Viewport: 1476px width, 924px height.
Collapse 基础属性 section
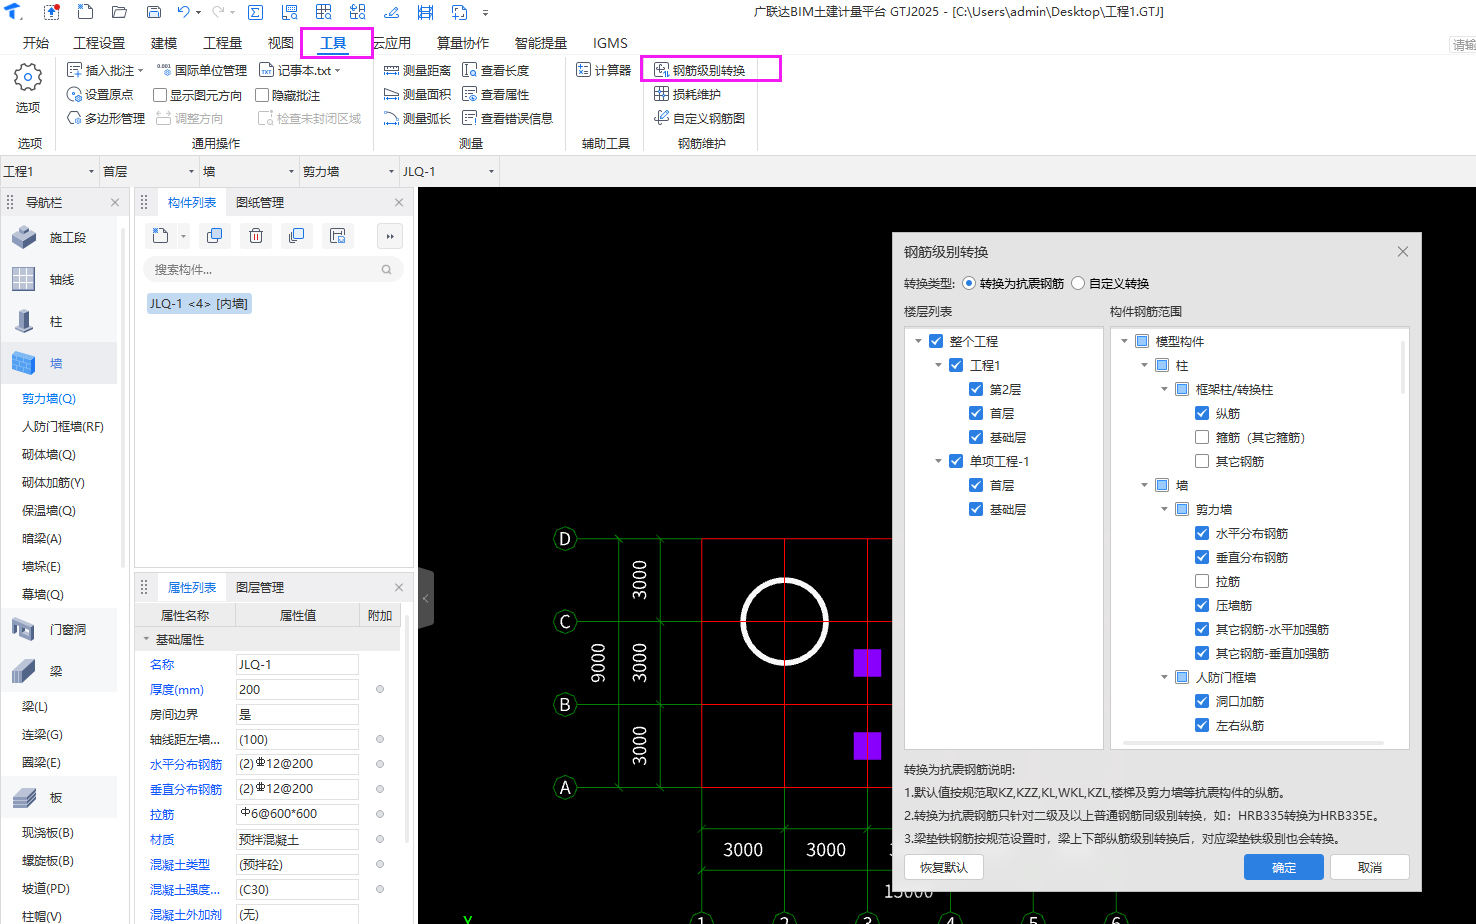point(146,639)
